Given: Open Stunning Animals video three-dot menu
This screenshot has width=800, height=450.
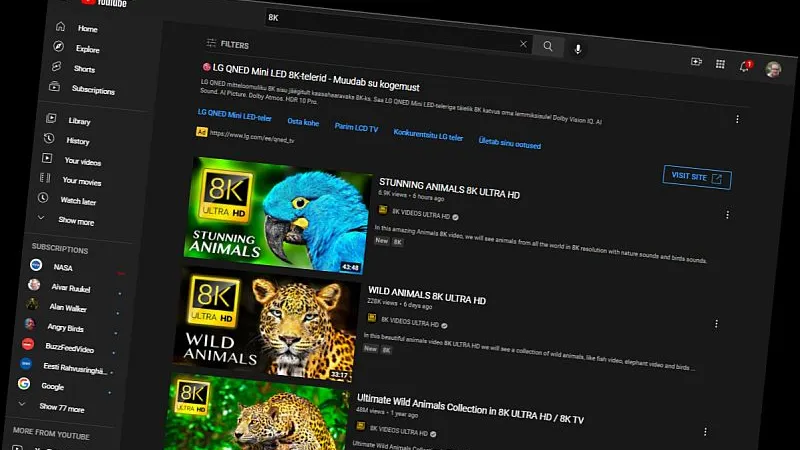Looking at the screenshot, I should (x=727, y=215).
